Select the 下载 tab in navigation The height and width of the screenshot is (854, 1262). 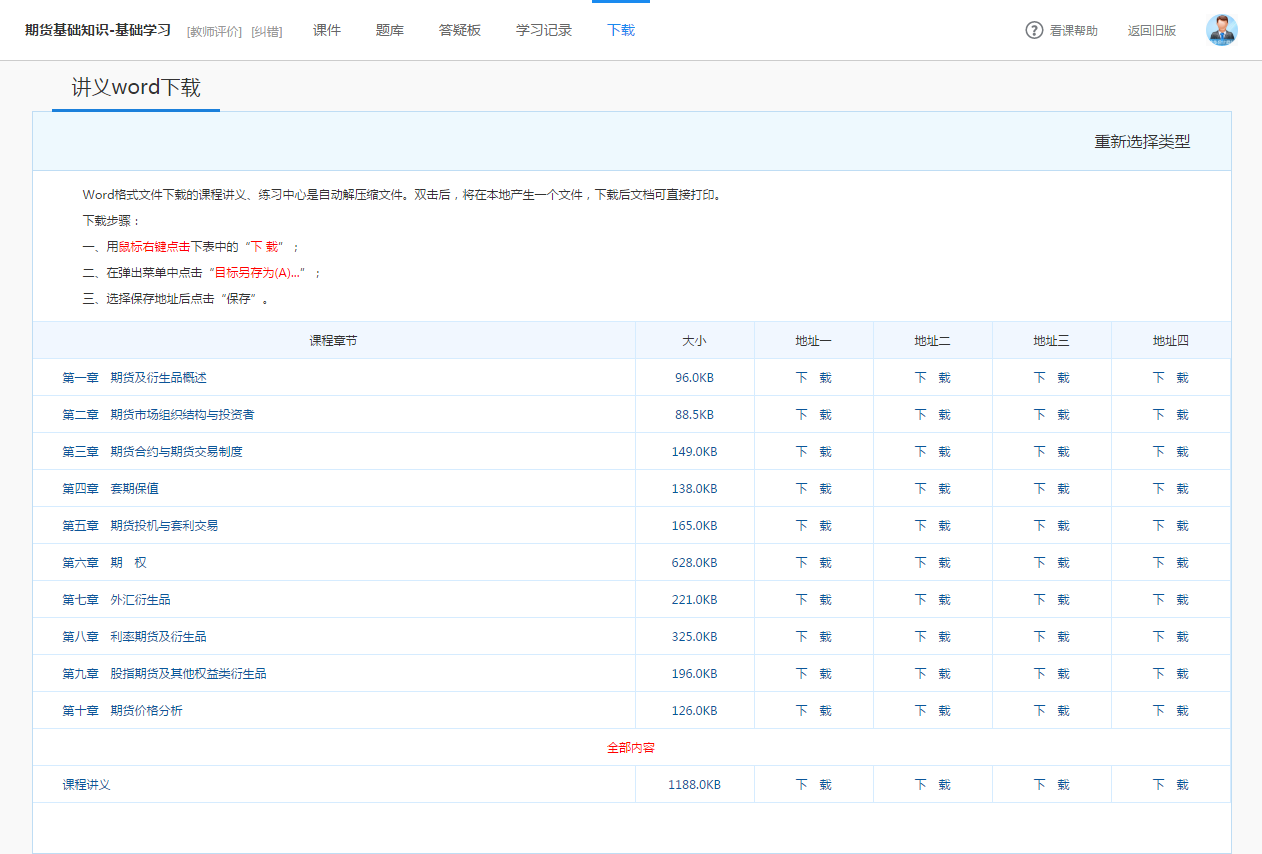621,30
